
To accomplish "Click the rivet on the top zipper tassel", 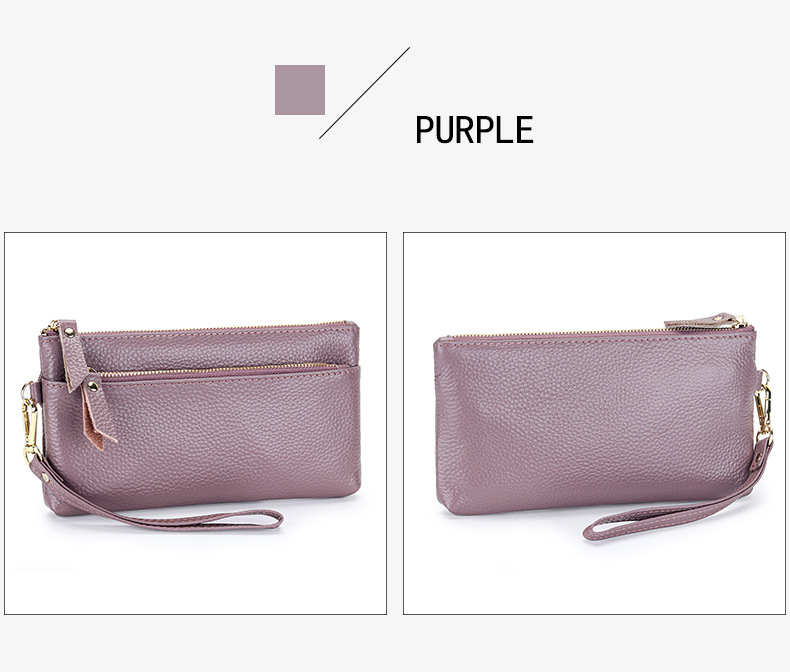I will [69, 332].
